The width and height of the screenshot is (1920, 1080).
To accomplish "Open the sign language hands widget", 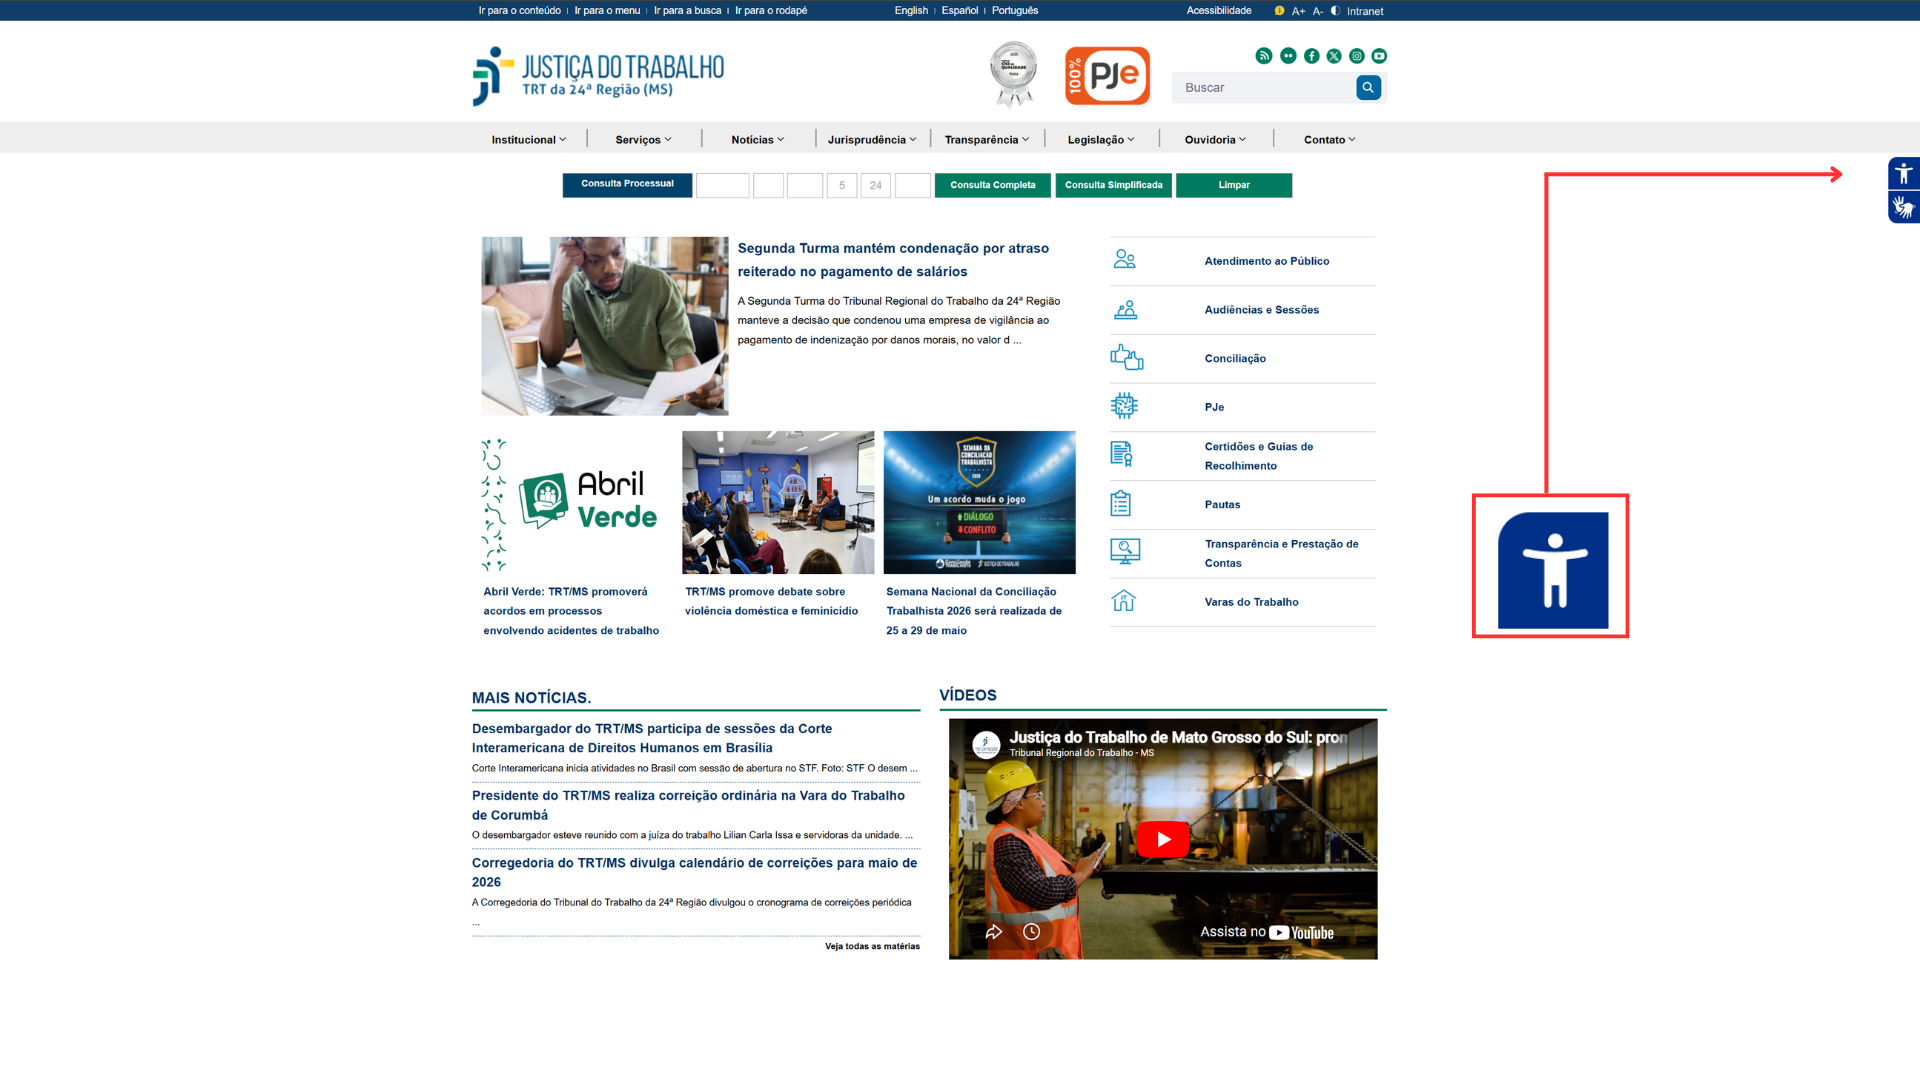I will coord(1903,208).
